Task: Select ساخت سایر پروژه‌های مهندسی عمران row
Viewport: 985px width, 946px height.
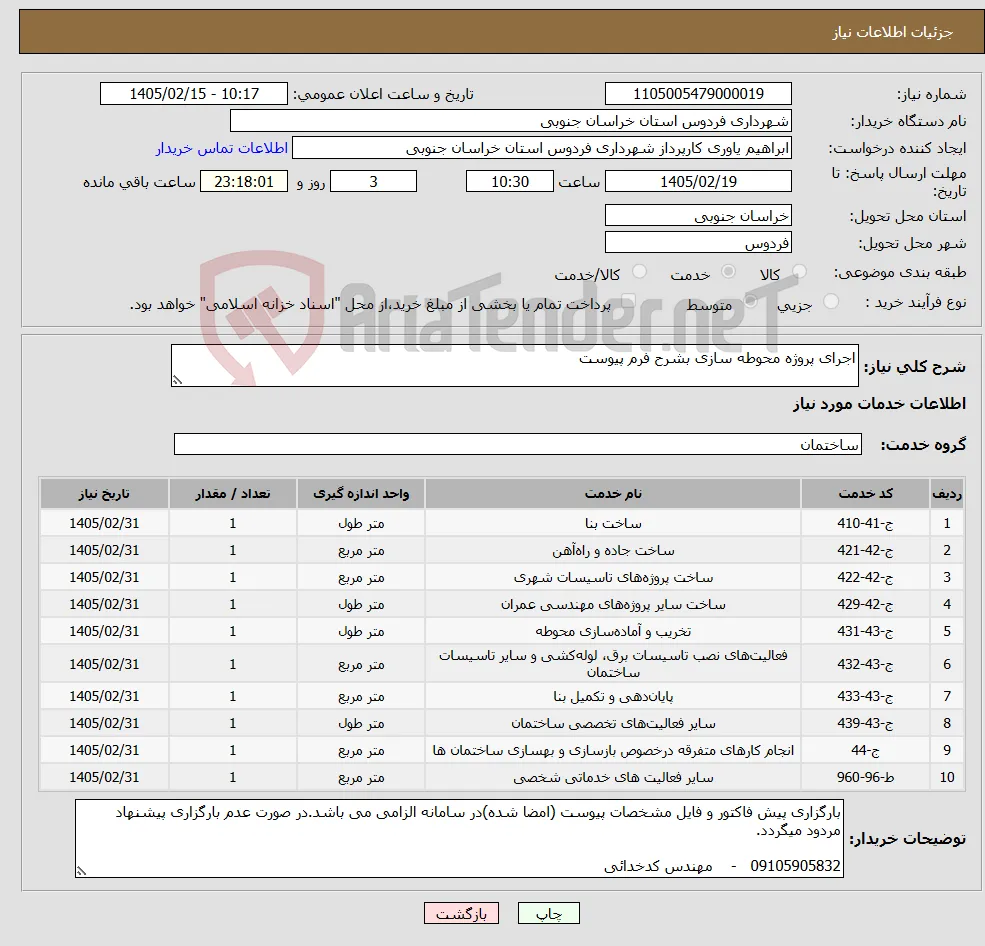Action: click(x=502, y=604)
